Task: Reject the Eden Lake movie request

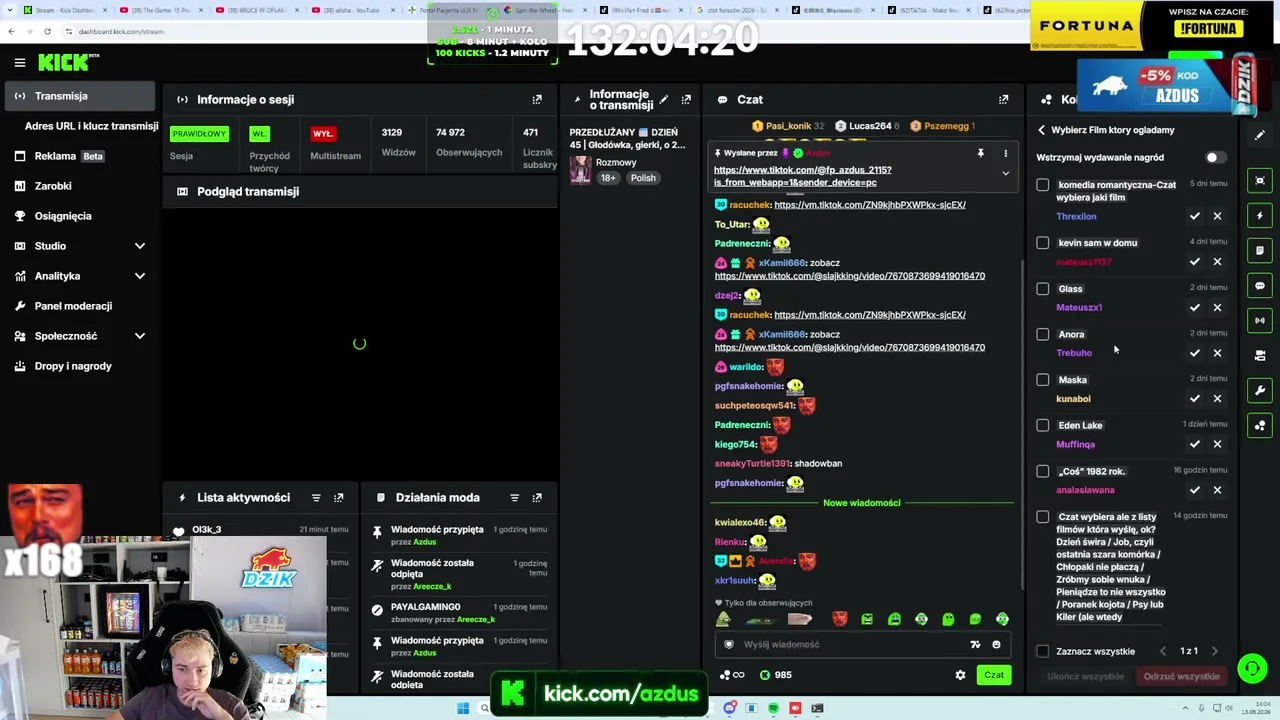Action: tap(1217, 444)
